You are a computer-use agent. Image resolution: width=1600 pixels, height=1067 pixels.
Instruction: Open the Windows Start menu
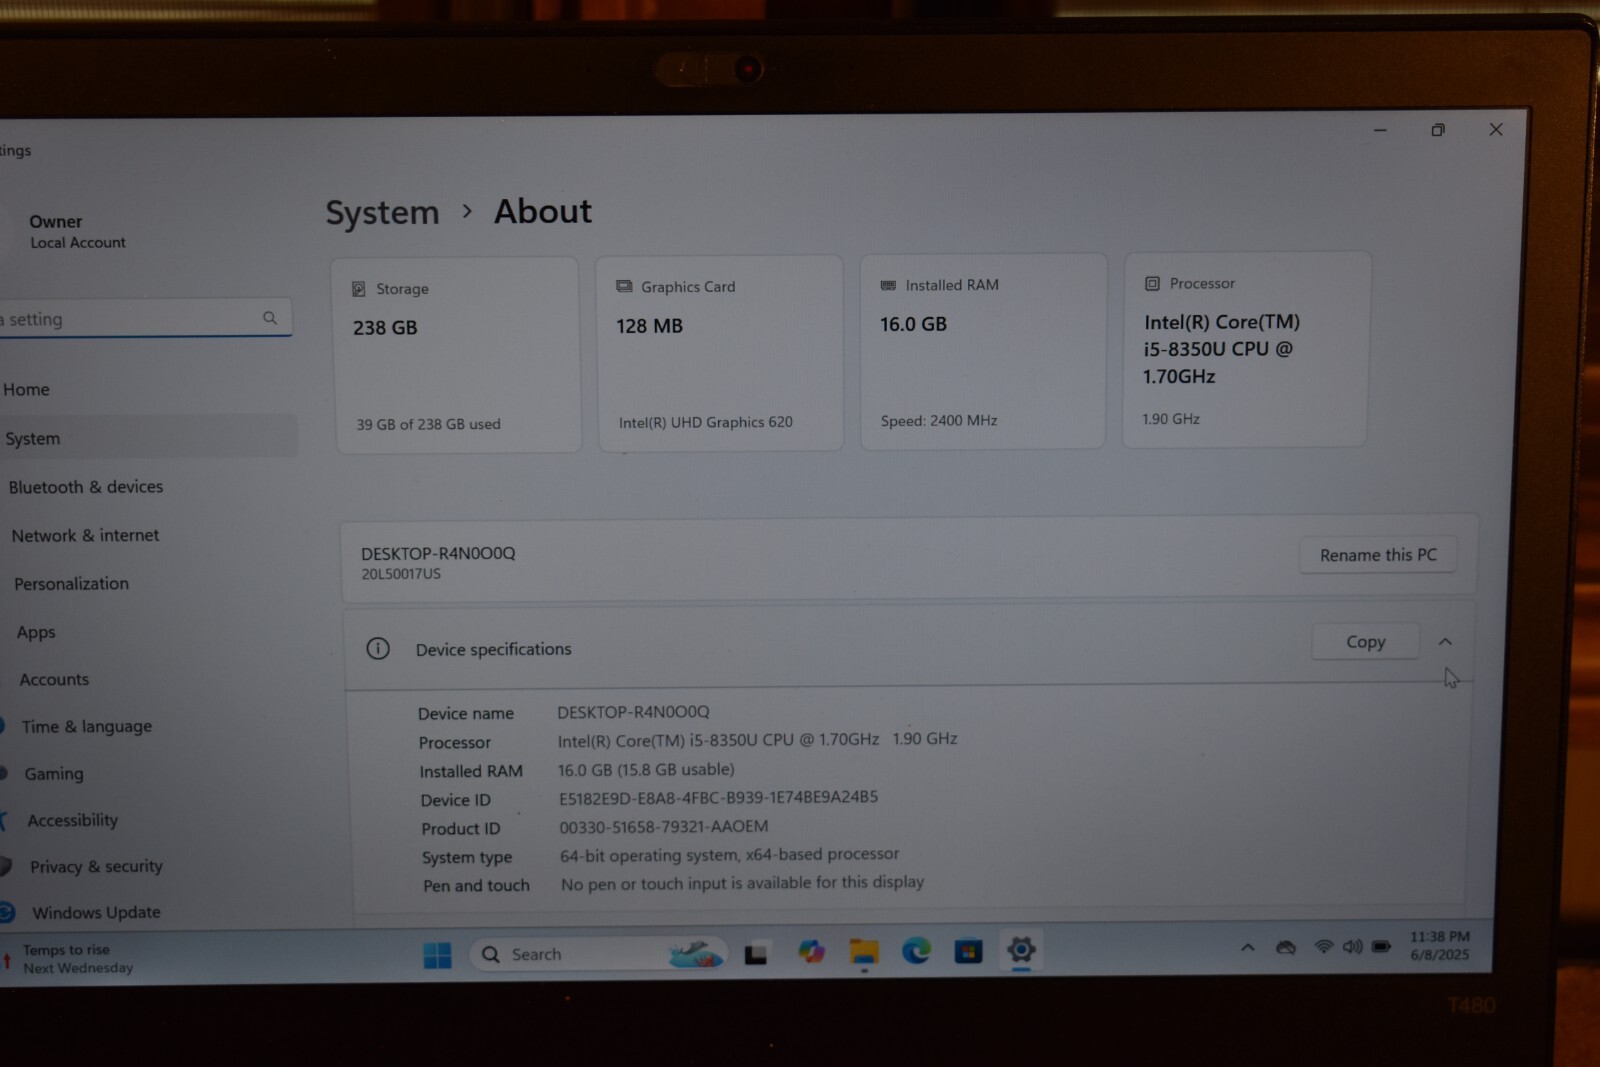pos(437,955)
